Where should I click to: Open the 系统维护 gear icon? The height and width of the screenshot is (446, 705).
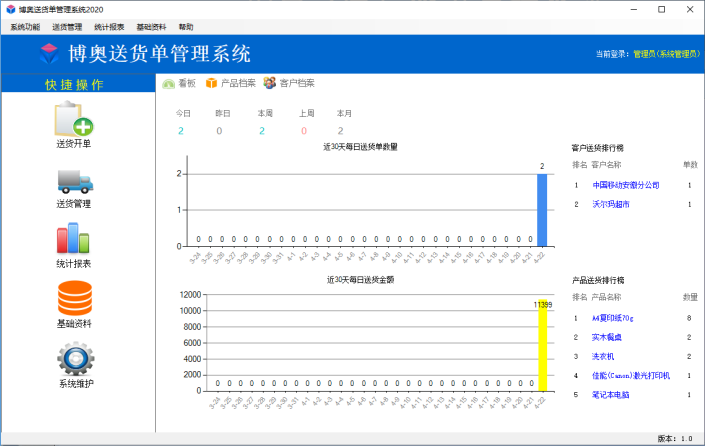point(76,358)
